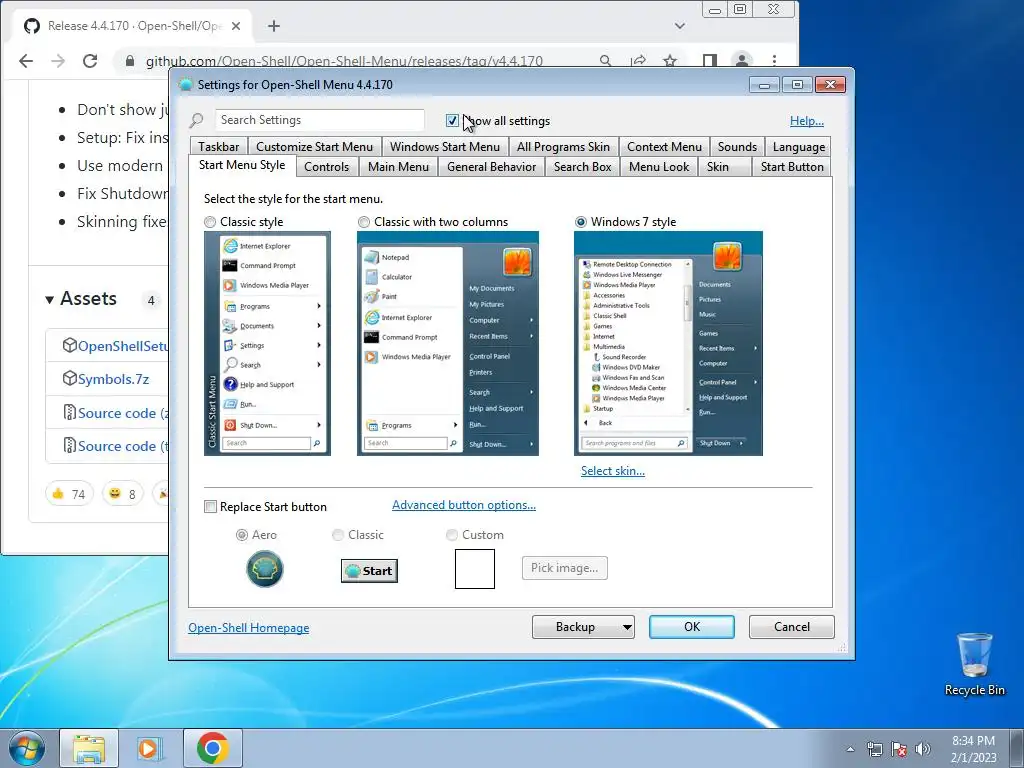Viewport: 1024px width, 768px height.
Task: Open the Search Box tab
Action: pos(583,167)
